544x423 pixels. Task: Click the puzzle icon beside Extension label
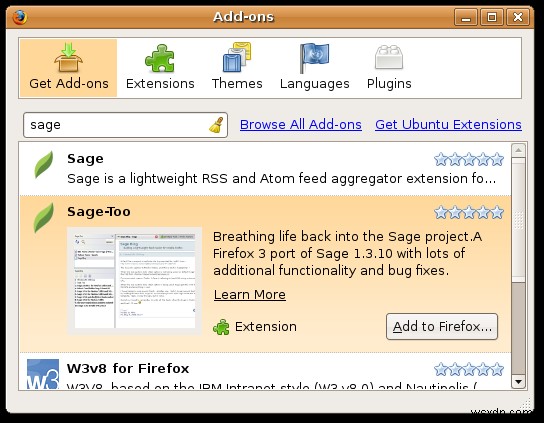(221, 327)
